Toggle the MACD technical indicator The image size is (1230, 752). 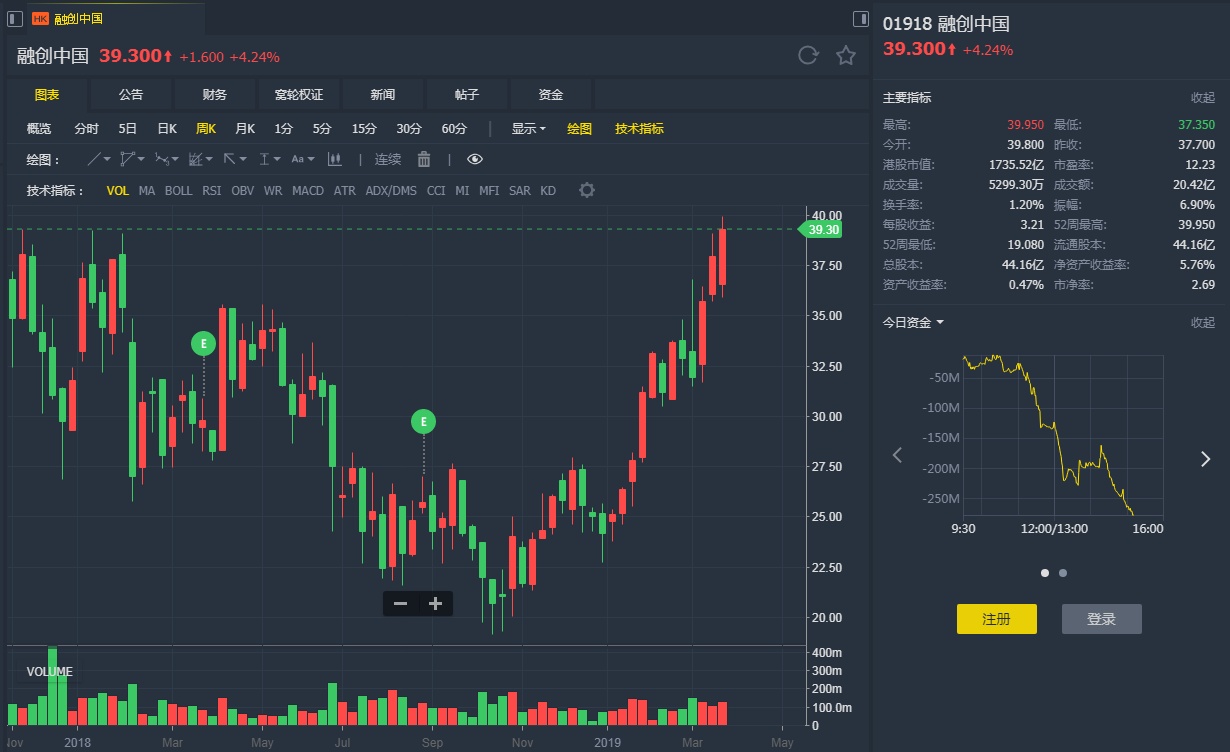[308, 190]
